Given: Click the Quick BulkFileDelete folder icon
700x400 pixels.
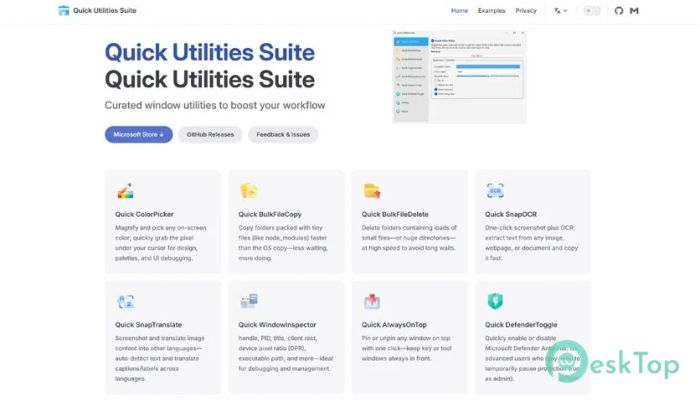Looking at the screenshot, I should 372,191.
